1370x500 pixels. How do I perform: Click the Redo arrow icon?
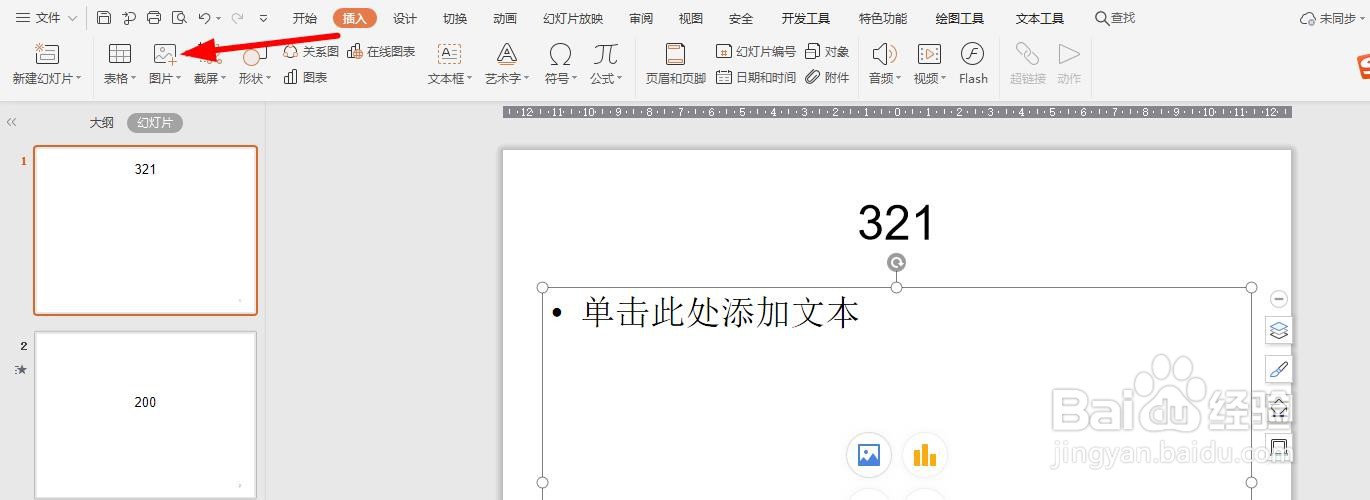pyautogui.click(x=237, y=18)
